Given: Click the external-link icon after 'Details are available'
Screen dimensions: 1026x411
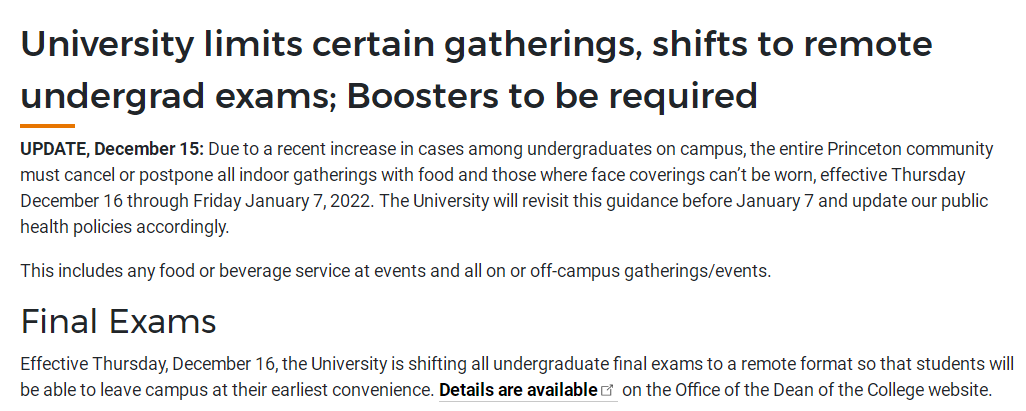Looking at the screenshot, I should pyautogui.click(x=607, y=391).
